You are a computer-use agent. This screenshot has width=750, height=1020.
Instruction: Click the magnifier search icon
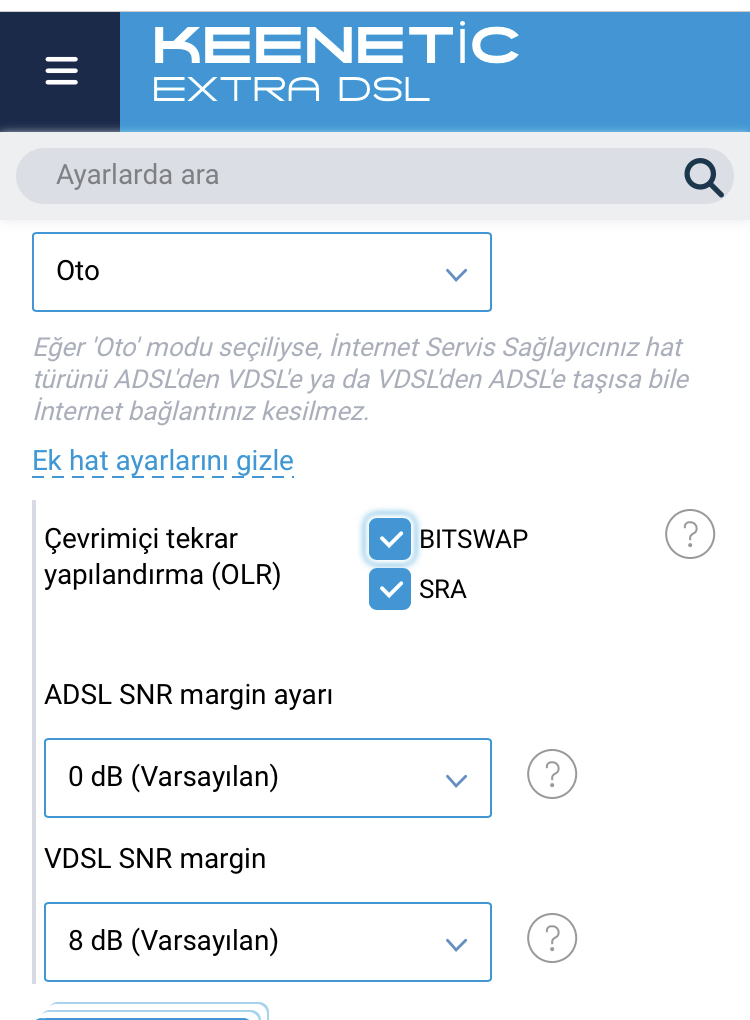pos(703,178)
